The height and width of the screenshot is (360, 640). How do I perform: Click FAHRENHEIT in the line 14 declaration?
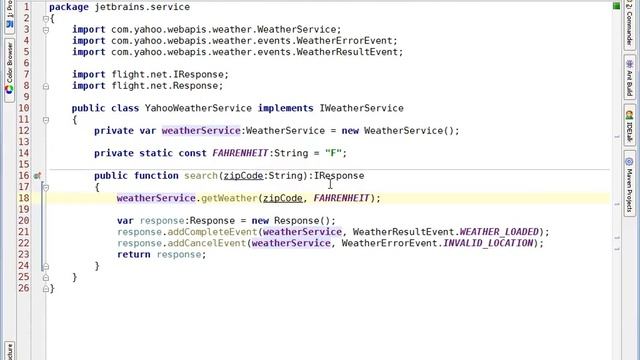pyautogui.click(x=240, y=153)
